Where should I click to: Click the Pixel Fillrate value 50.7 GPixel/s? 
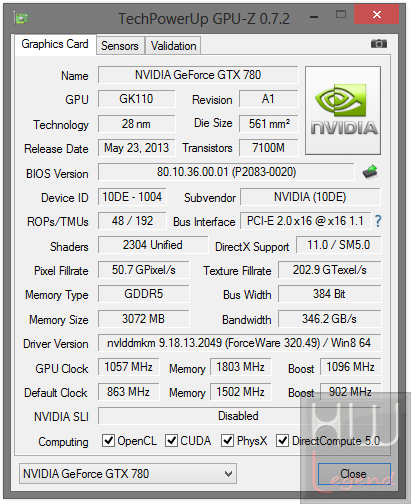144,270
